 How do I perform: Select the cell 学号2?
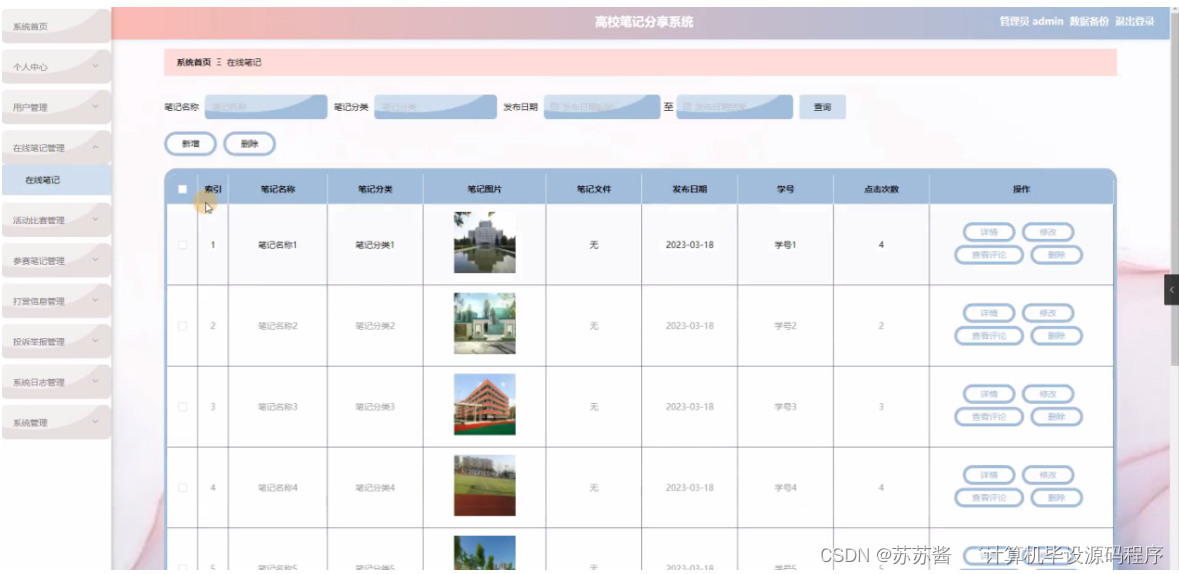pos(785,326)
